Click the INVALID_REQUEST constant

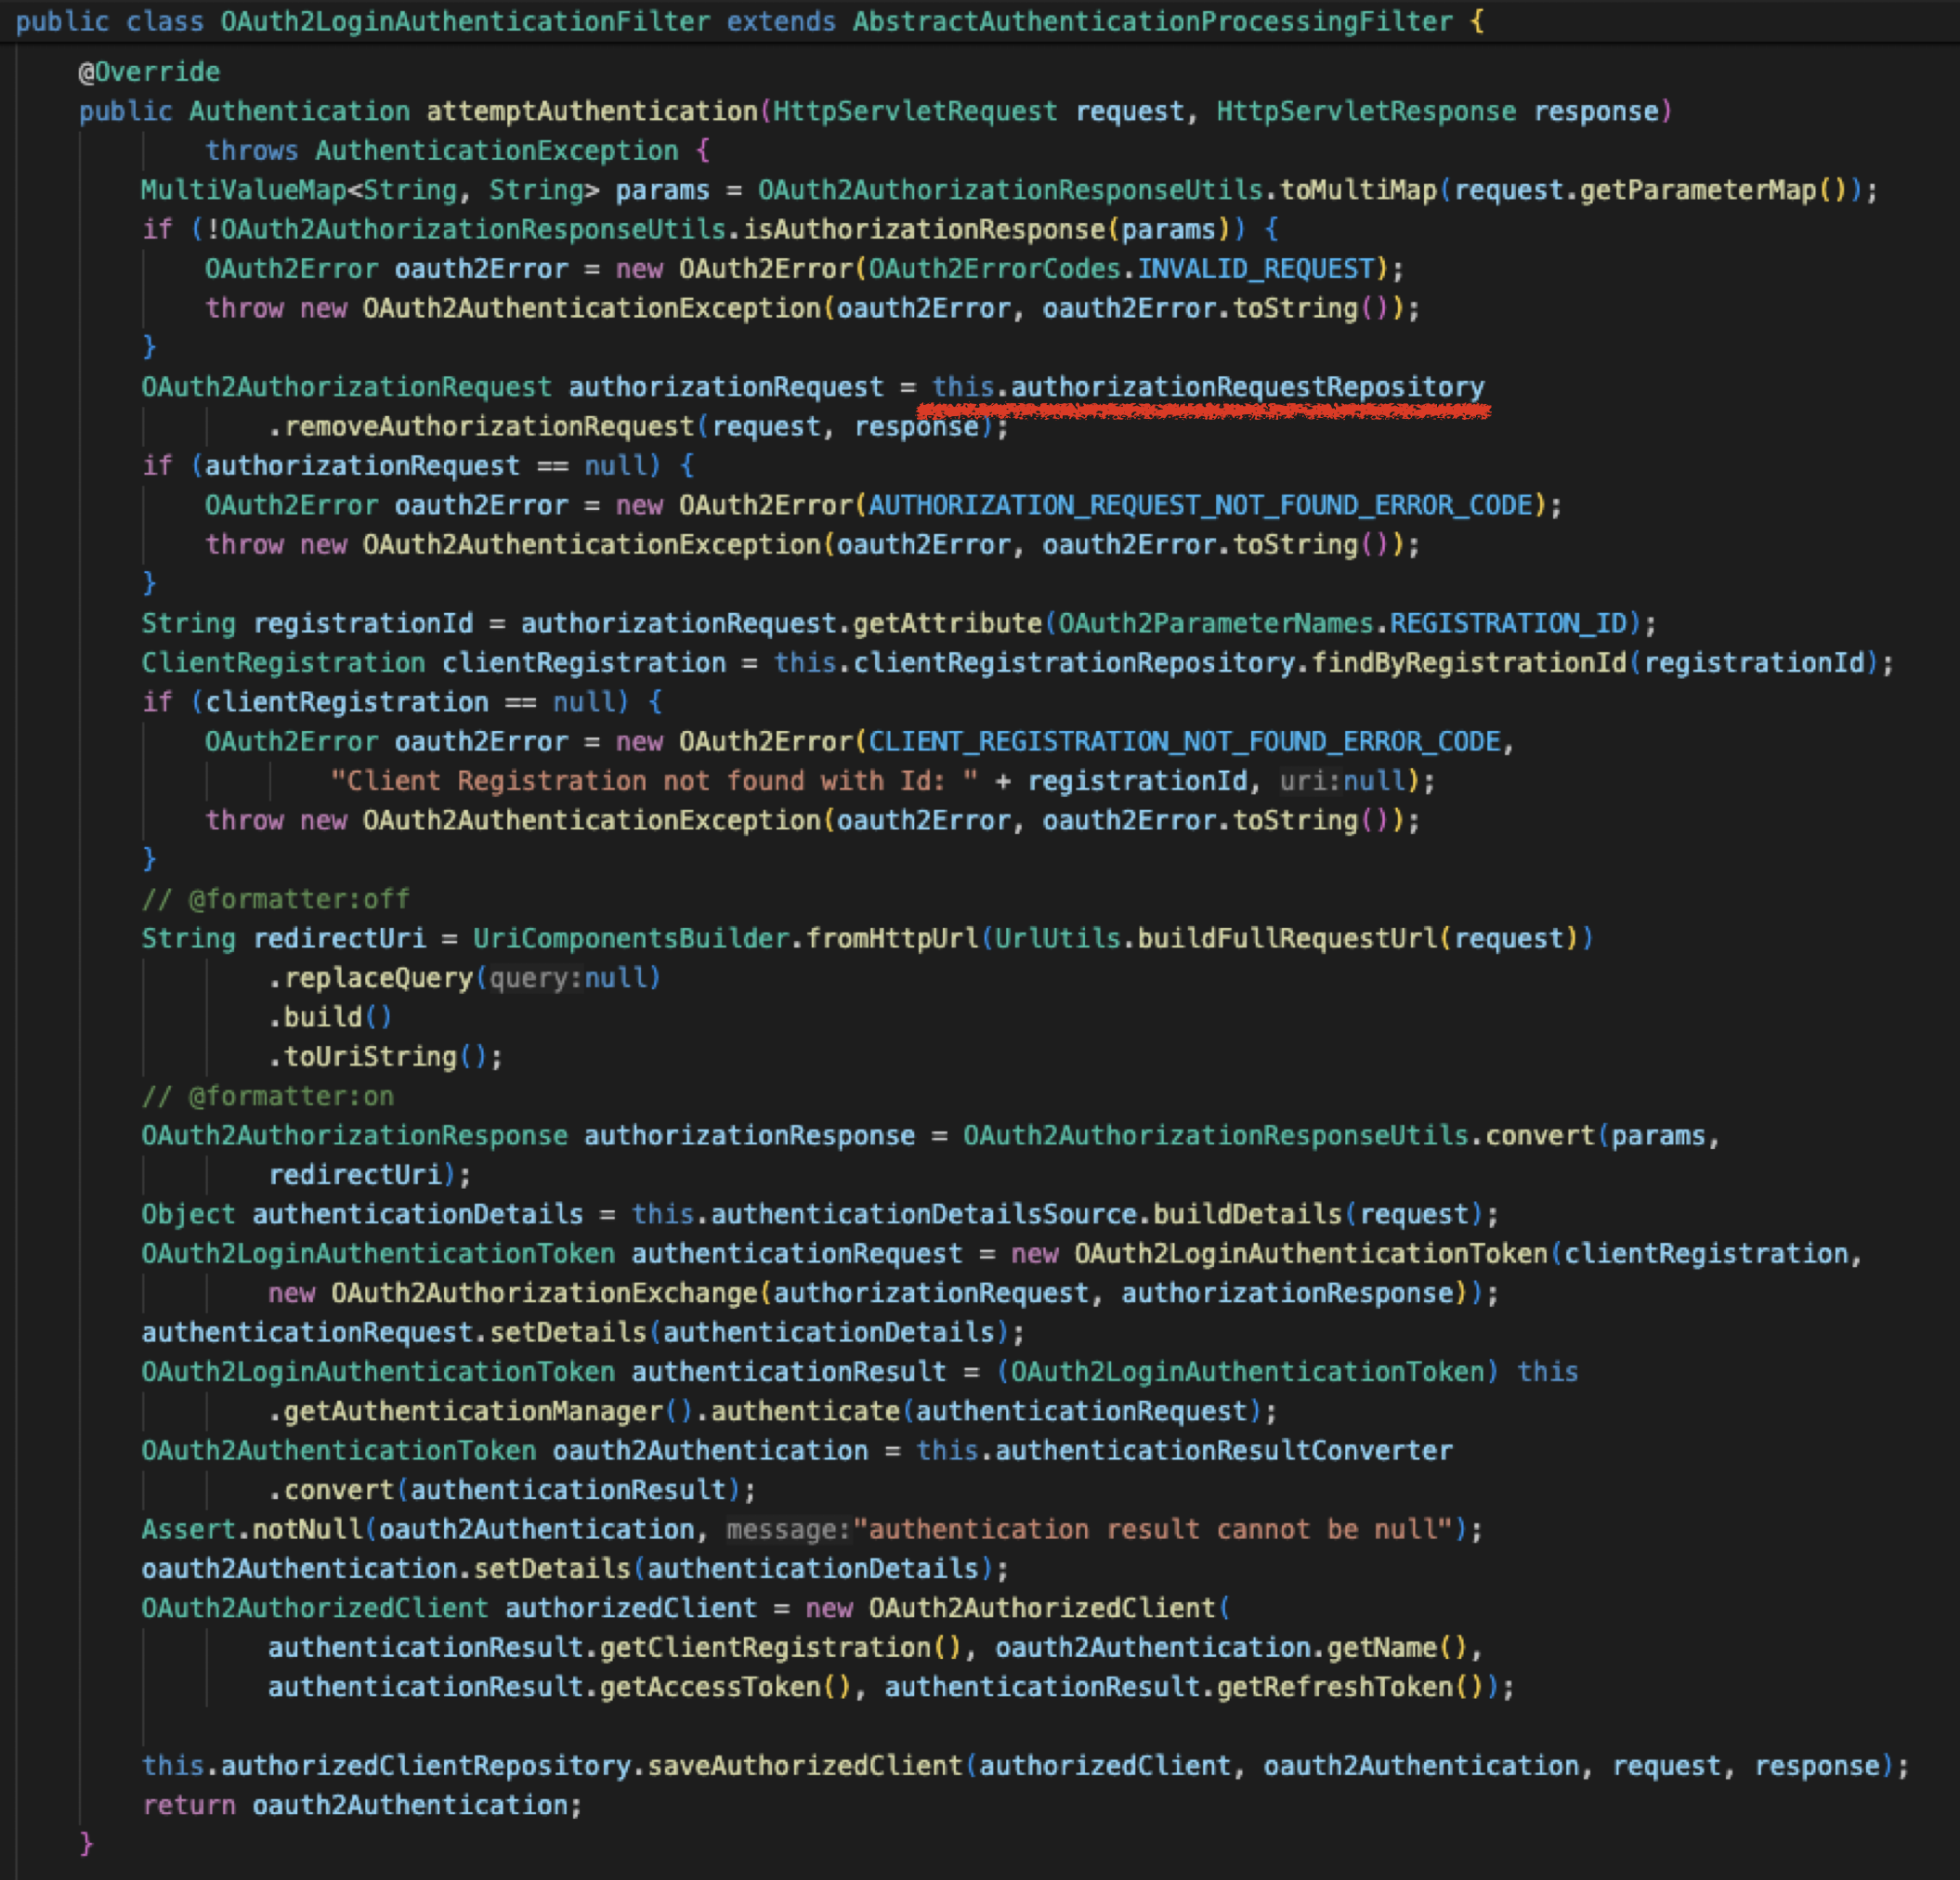[1256, 269]
